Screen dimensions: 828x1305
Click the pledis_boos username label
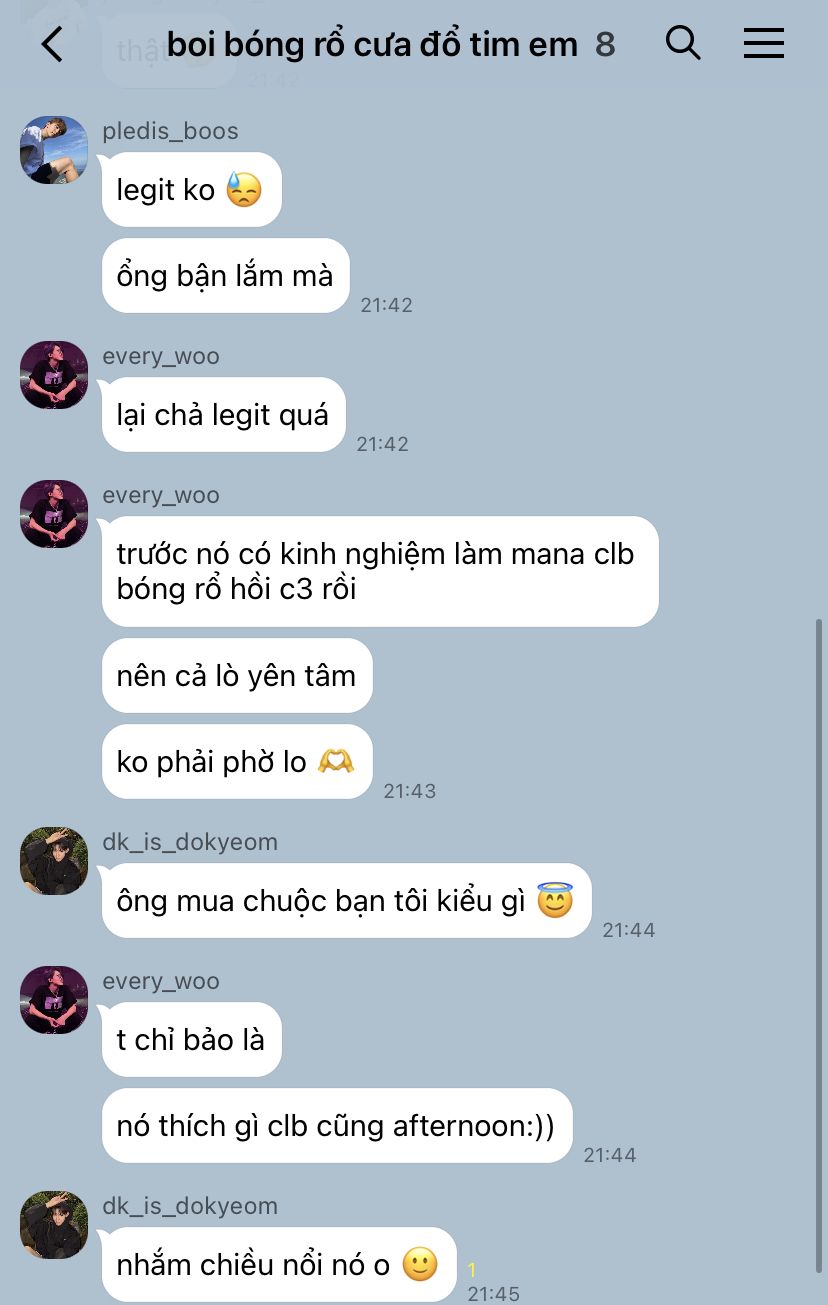[170, 131]
